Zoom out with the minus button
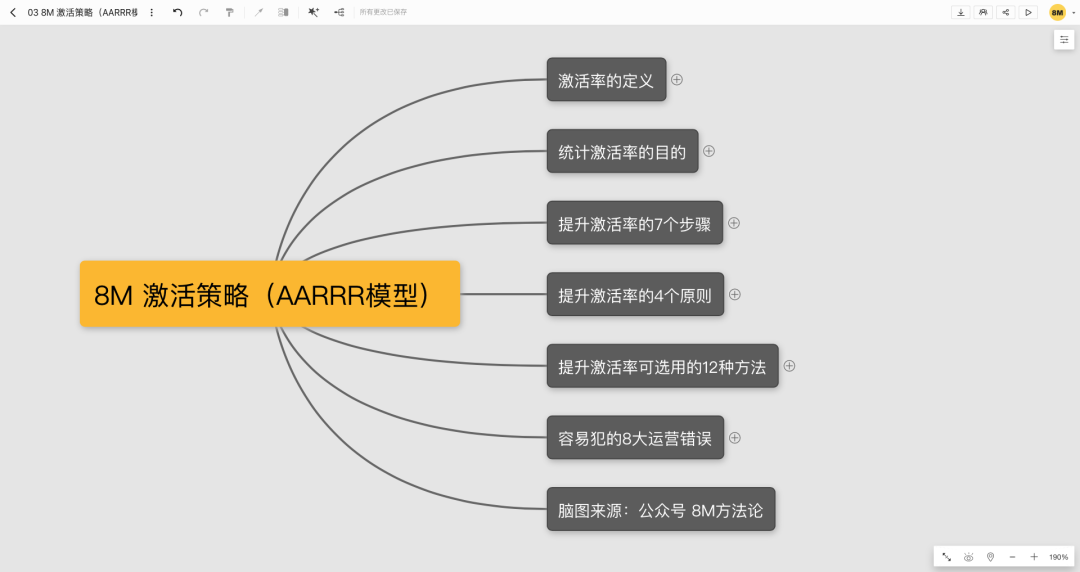 1012,557
